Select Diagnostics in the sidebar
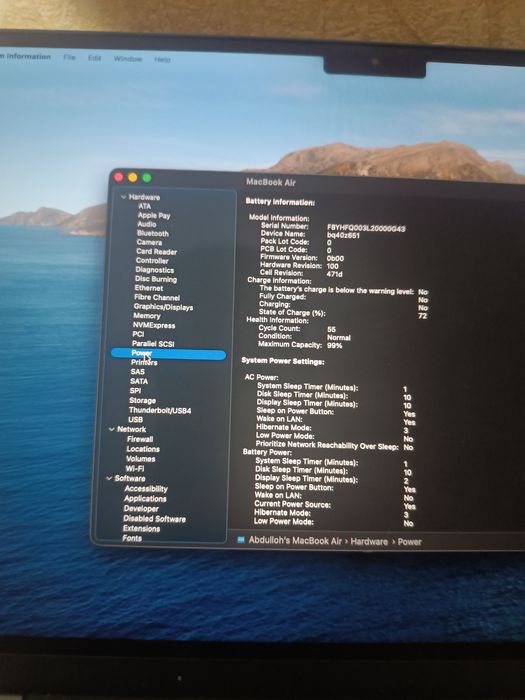The image size is (525, 700). (x=155, y=270)
